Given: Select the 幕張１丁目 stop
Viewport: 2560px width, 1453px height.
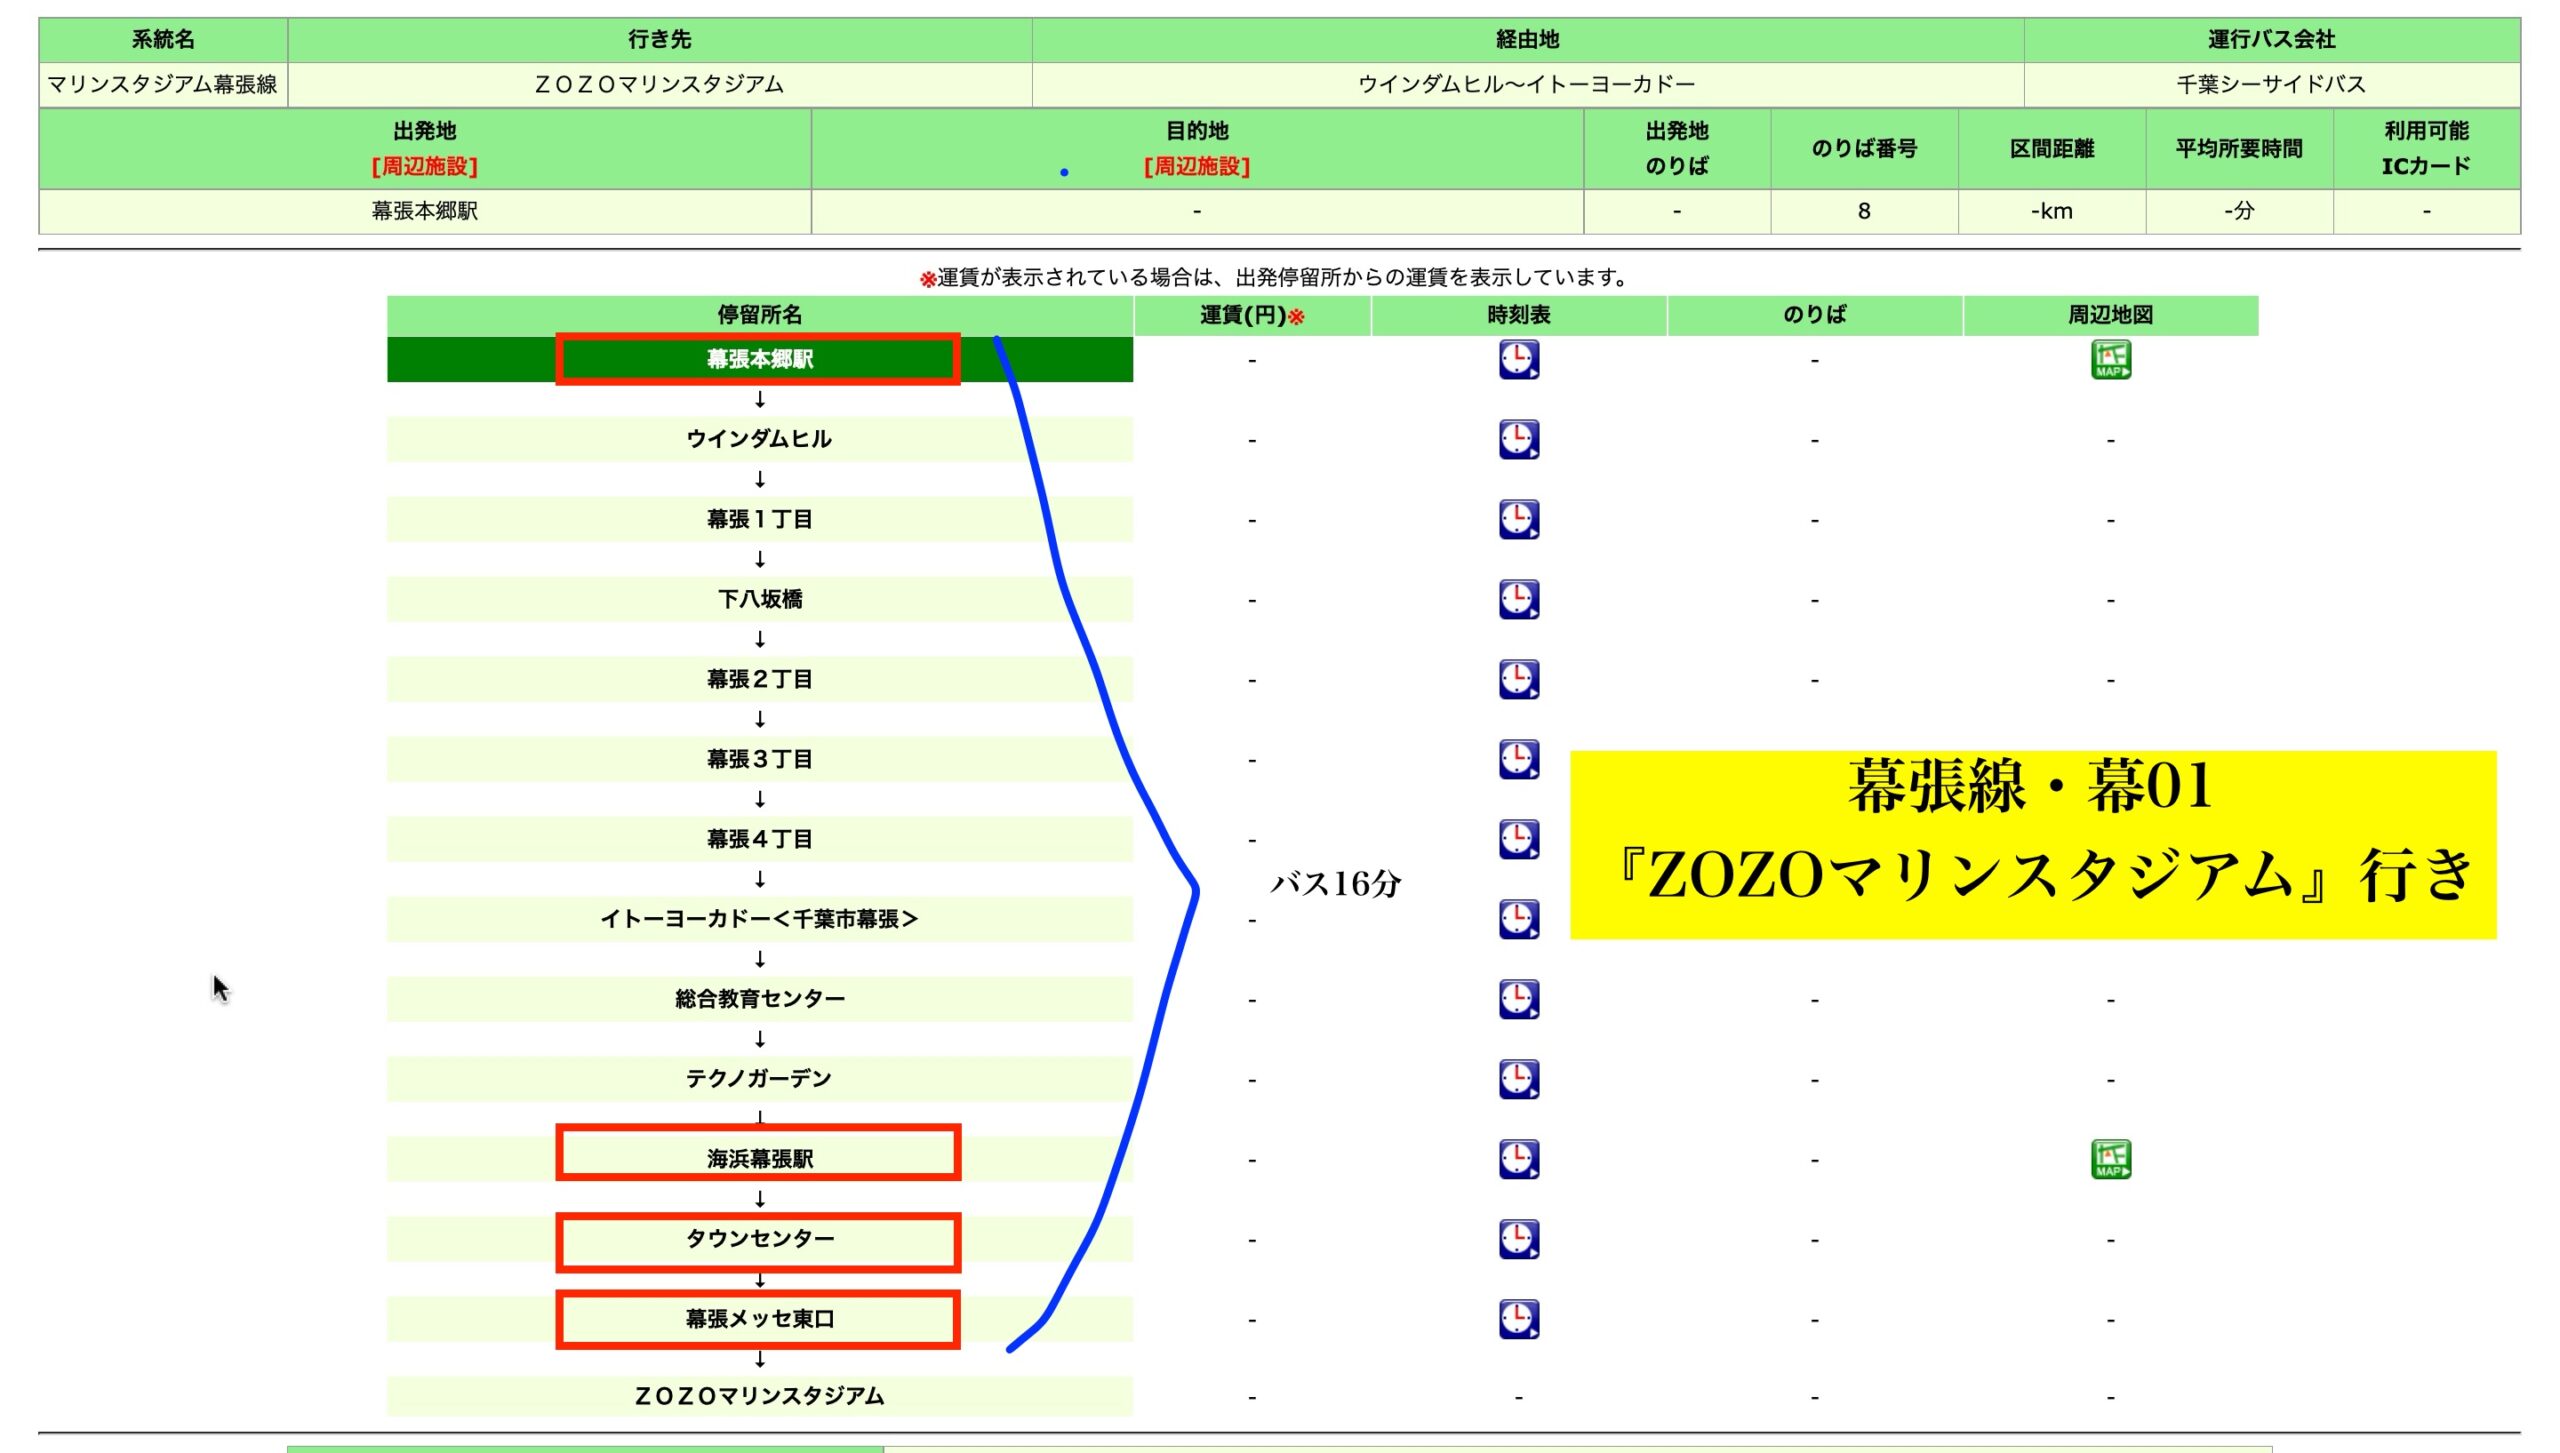Looking at the screenshot, I should pos(760,519).
